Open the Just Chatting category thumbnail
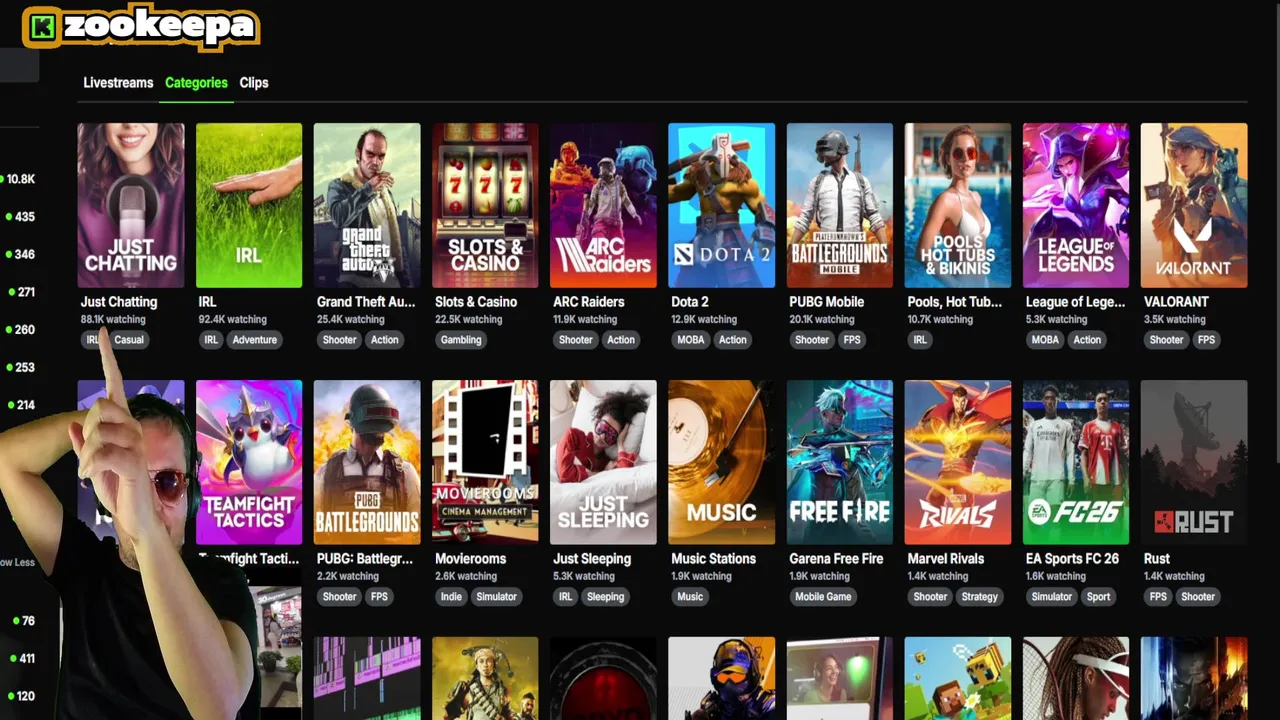The height and width of the screenshot is (720, 1280). click(131, 205)
